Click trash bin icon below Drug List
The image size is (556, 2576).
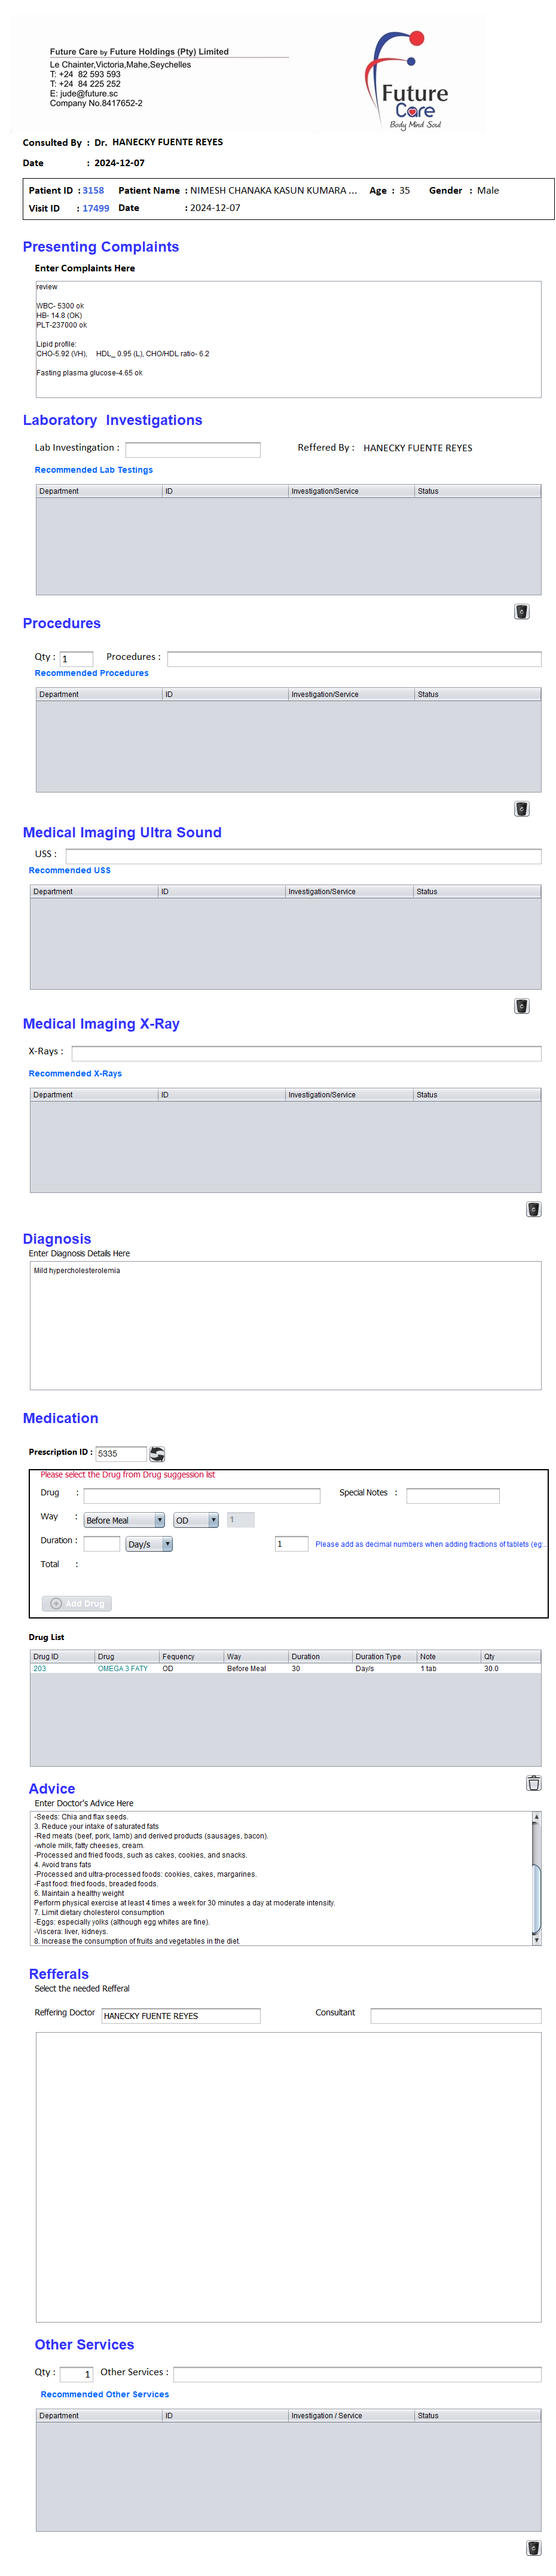[x=533, y=1782]
